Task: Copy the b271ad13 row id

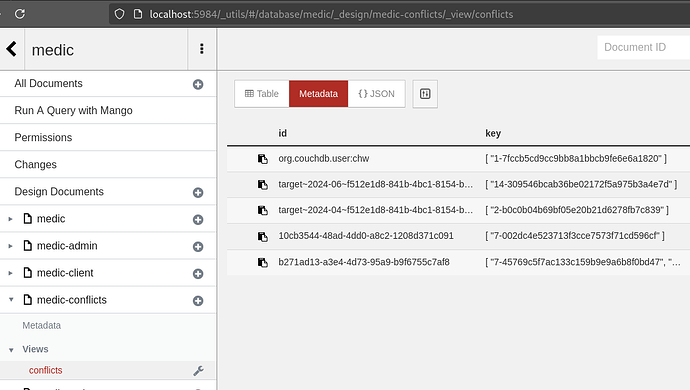Action: [263, 263]
